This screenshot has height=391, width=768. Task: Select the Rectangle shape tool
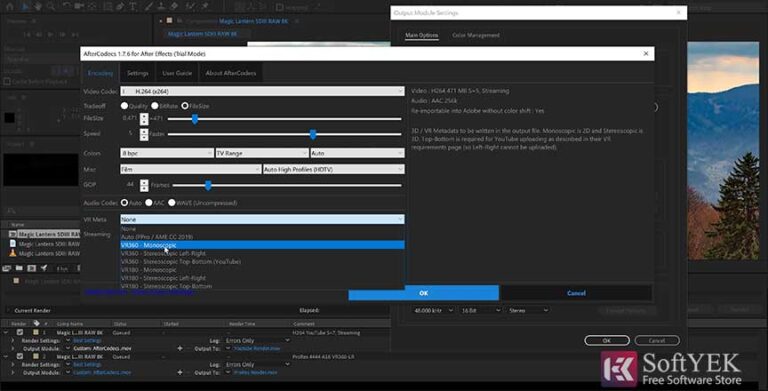tap(108, 6)
